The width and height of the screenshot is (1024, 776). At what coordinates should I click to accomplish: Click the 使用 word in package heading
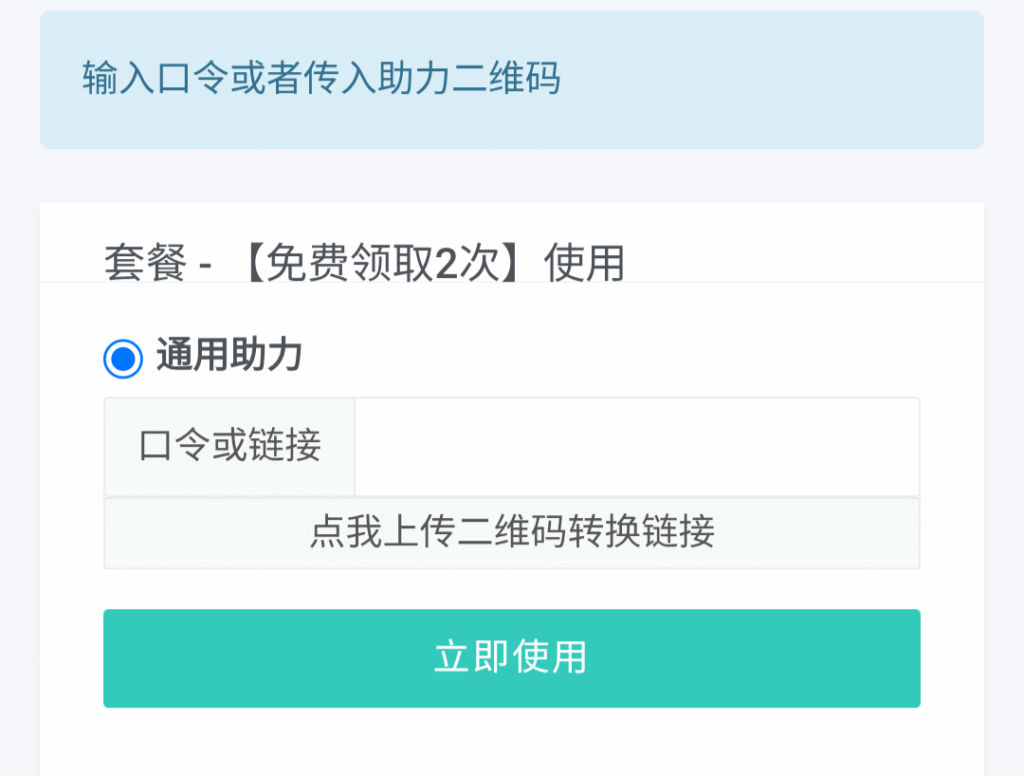coord(585,264)
